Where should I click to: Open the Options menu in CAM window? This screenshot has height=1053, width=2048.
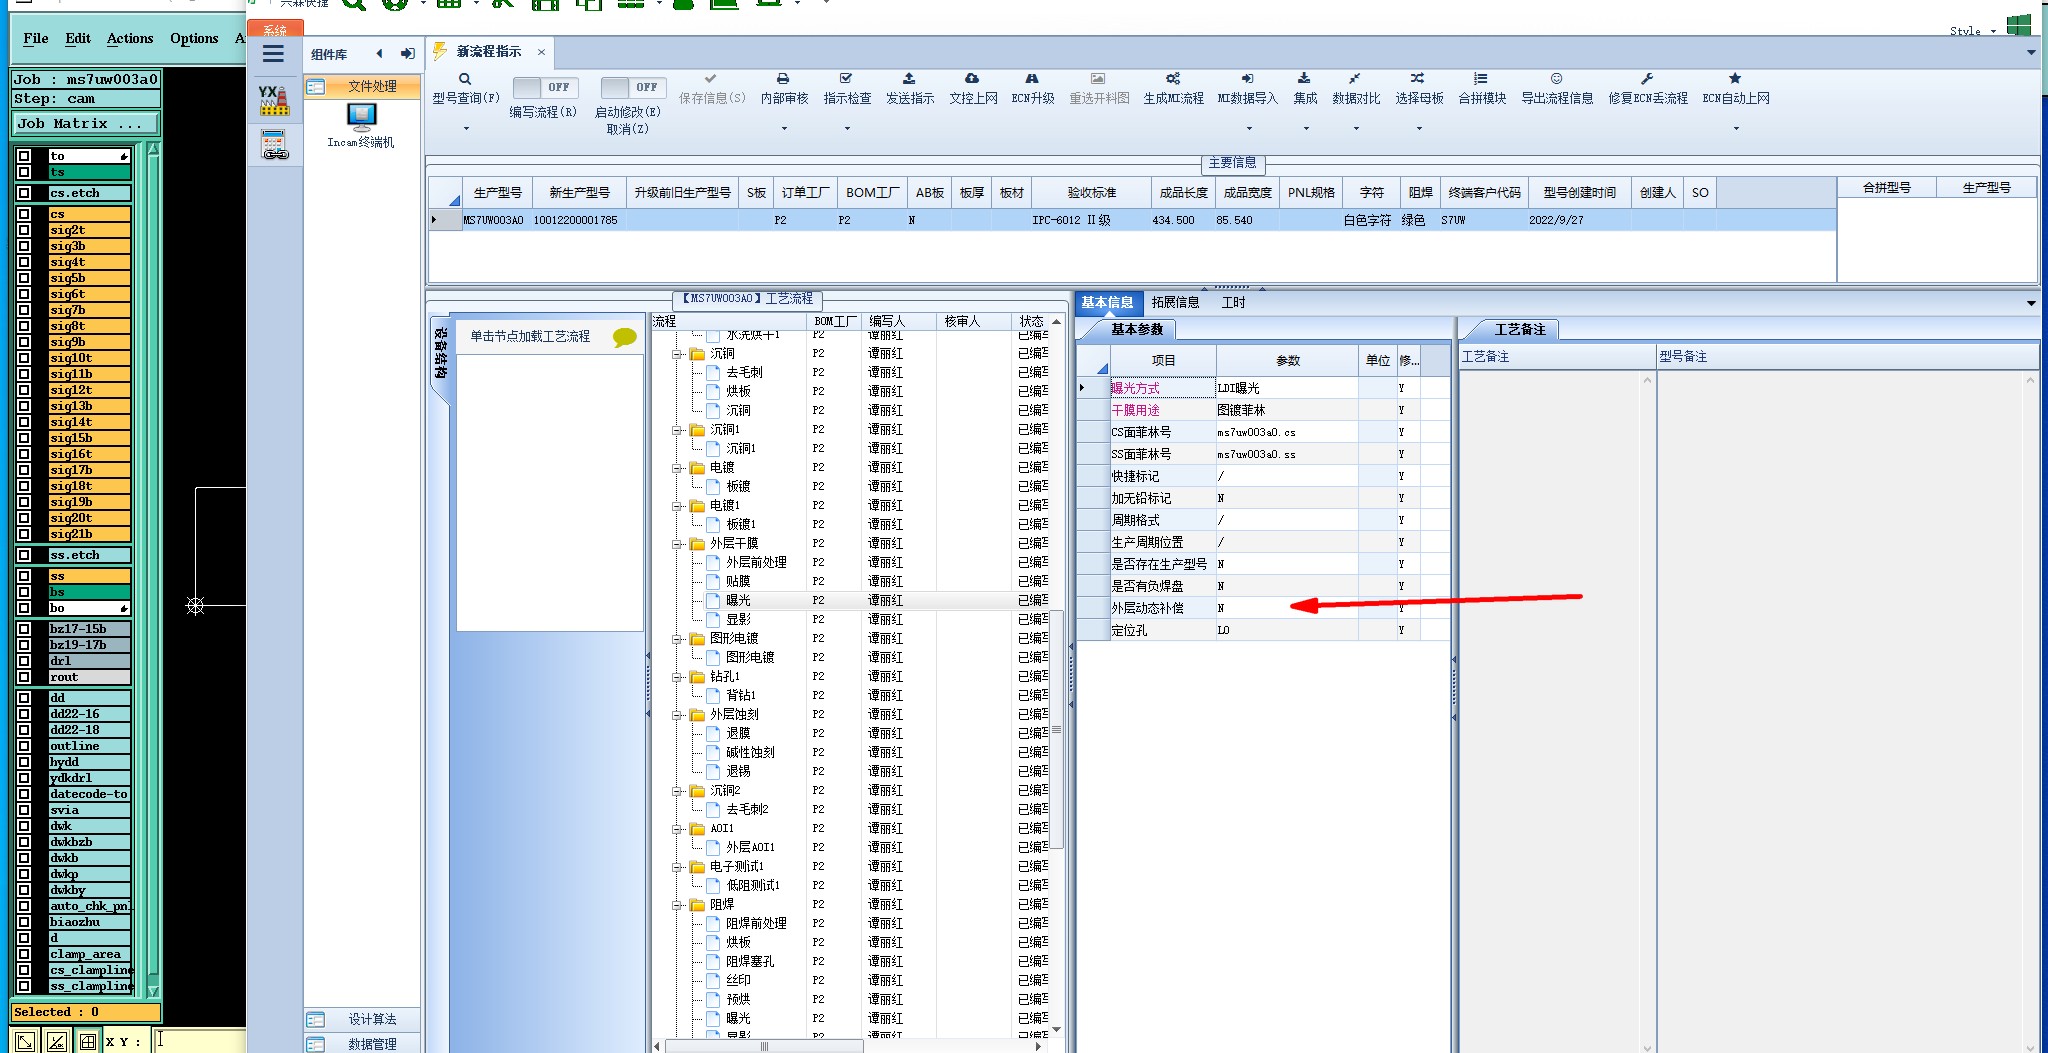194,39
